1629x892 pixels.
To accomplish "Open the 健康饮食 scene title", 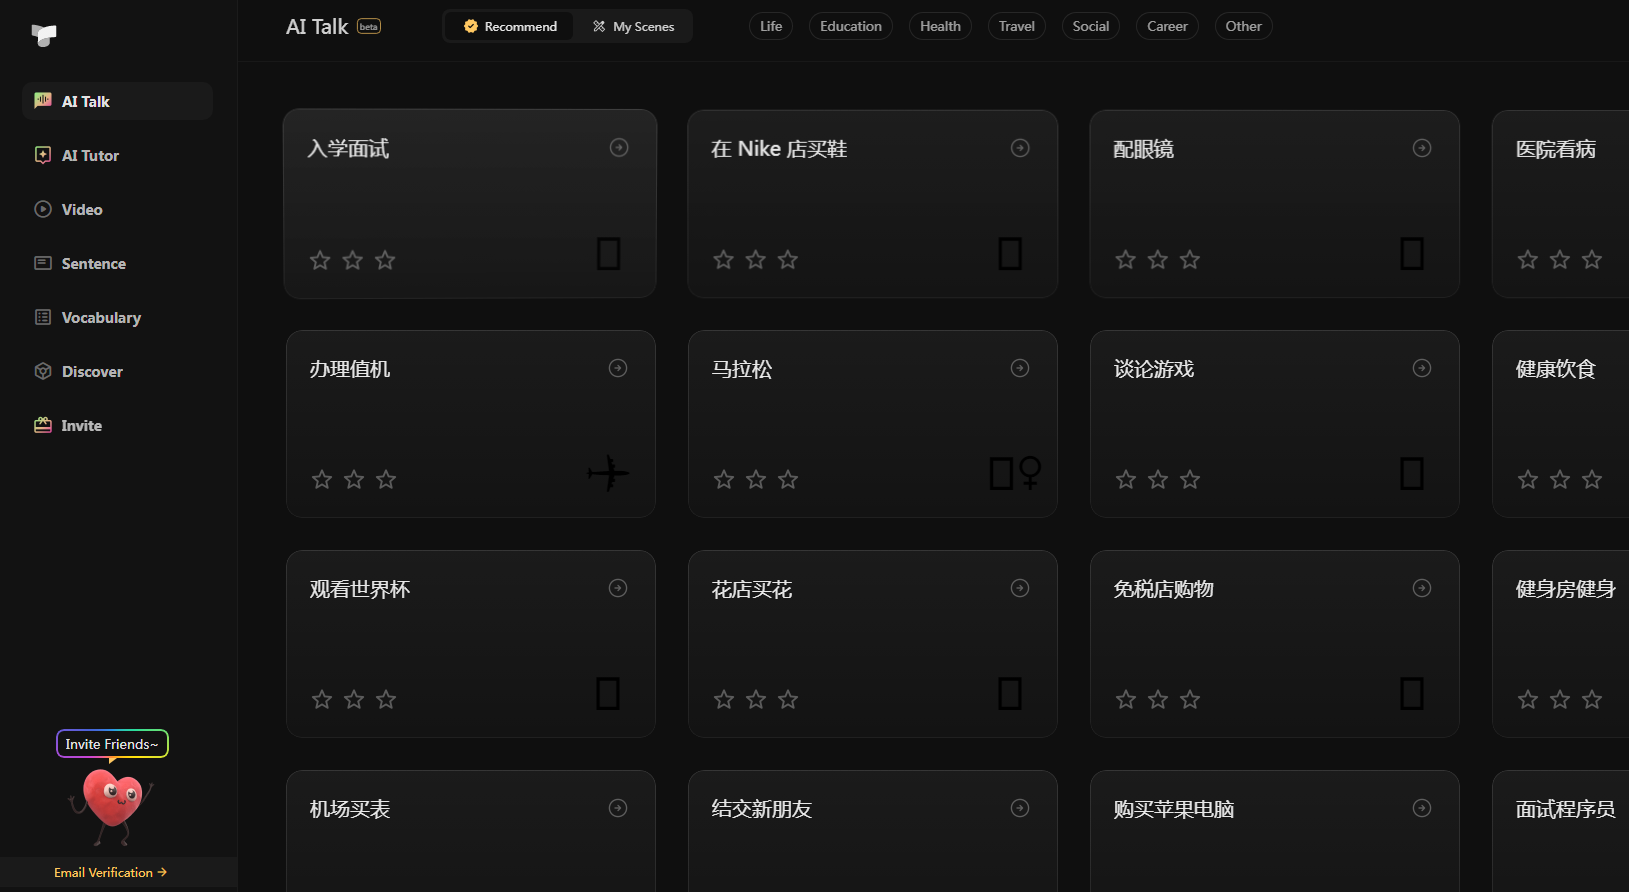I will [x=1556, y=369].
